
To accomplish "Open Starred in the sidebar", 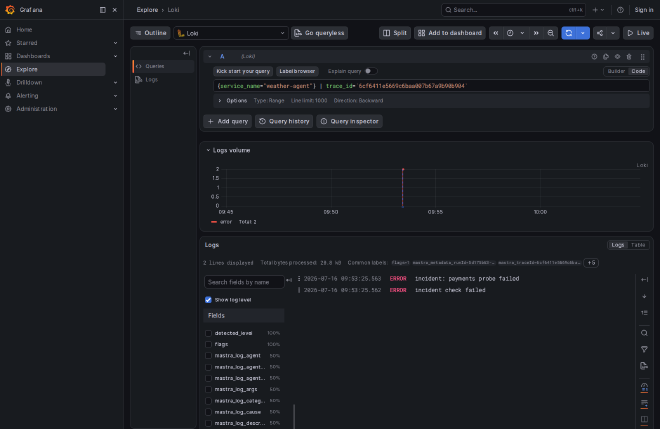I will [27, 43].
